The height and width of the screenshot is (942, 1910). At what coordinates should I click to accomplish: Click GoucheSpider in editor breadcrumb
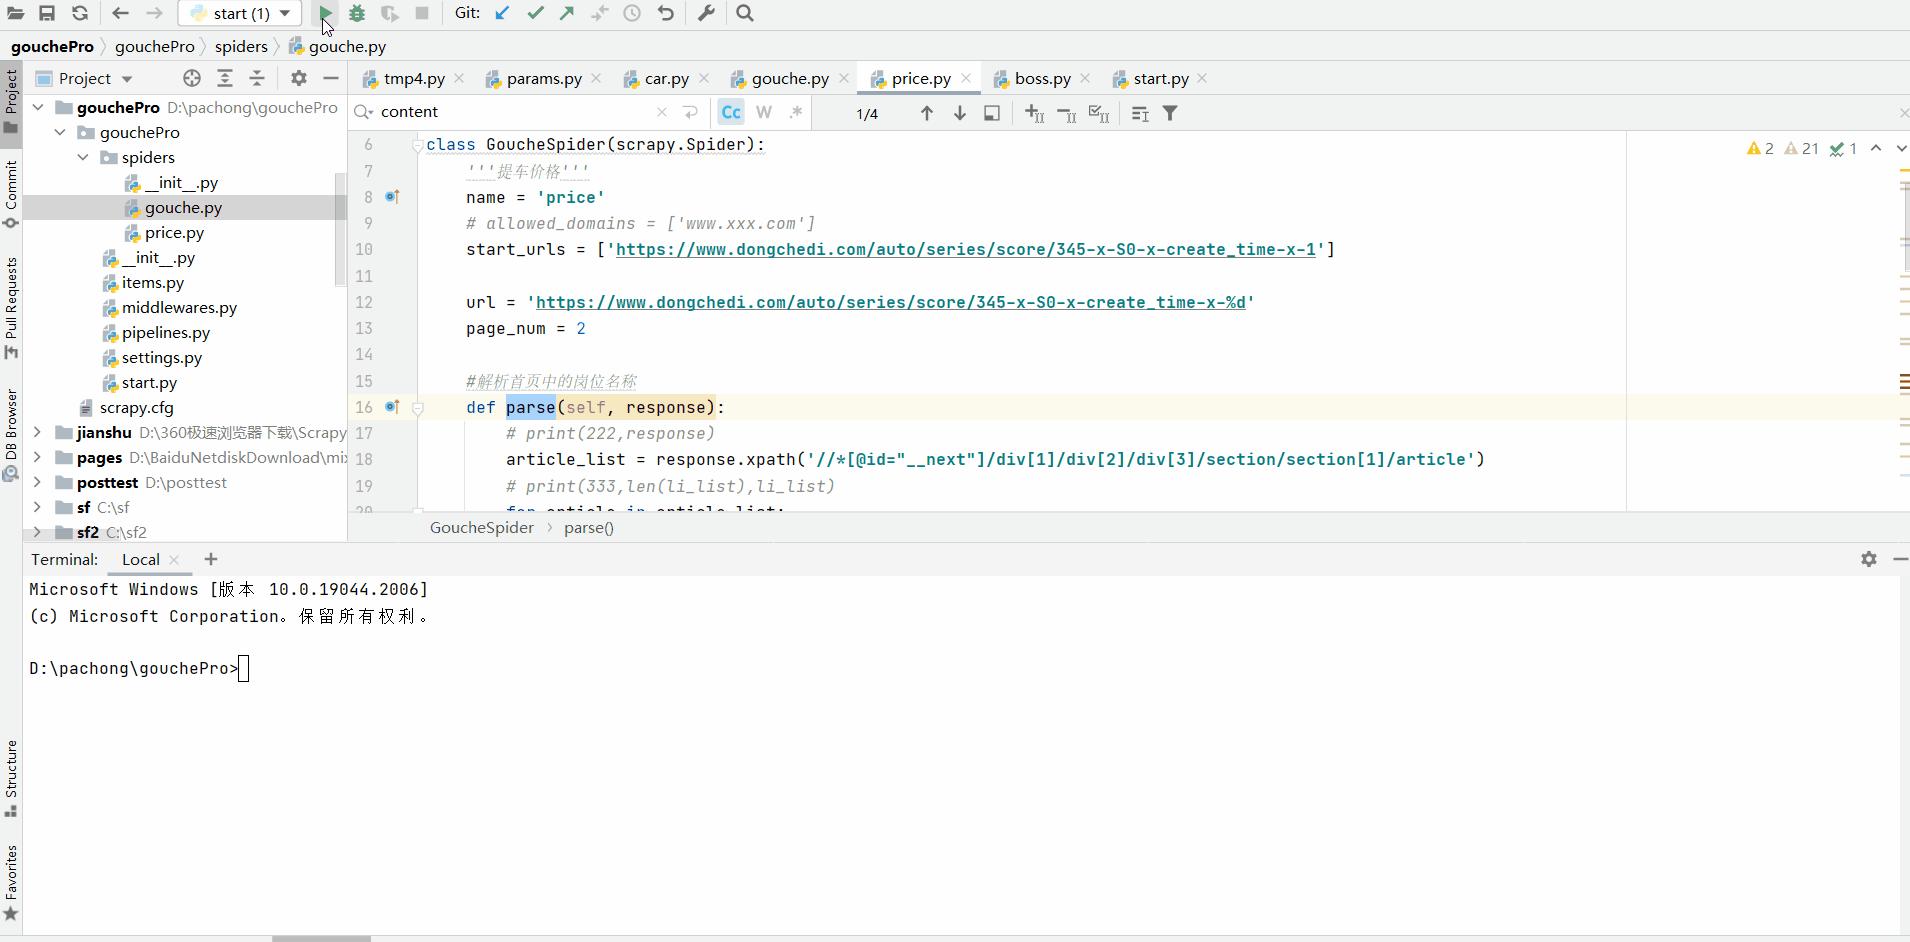(482, 527)
